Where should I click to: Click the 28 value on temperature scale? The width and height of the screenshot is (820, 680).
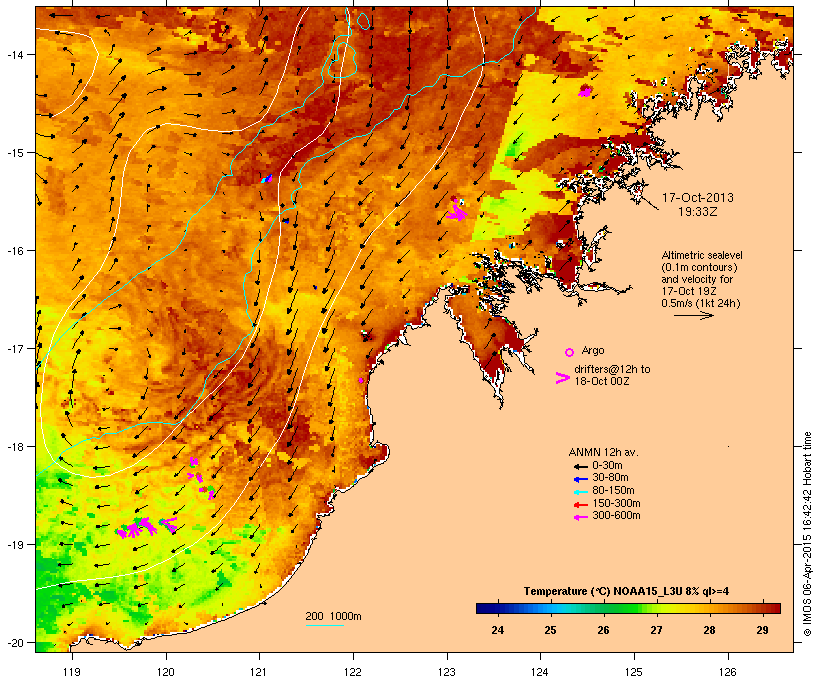pyautogui.click(x=709, y=630)
